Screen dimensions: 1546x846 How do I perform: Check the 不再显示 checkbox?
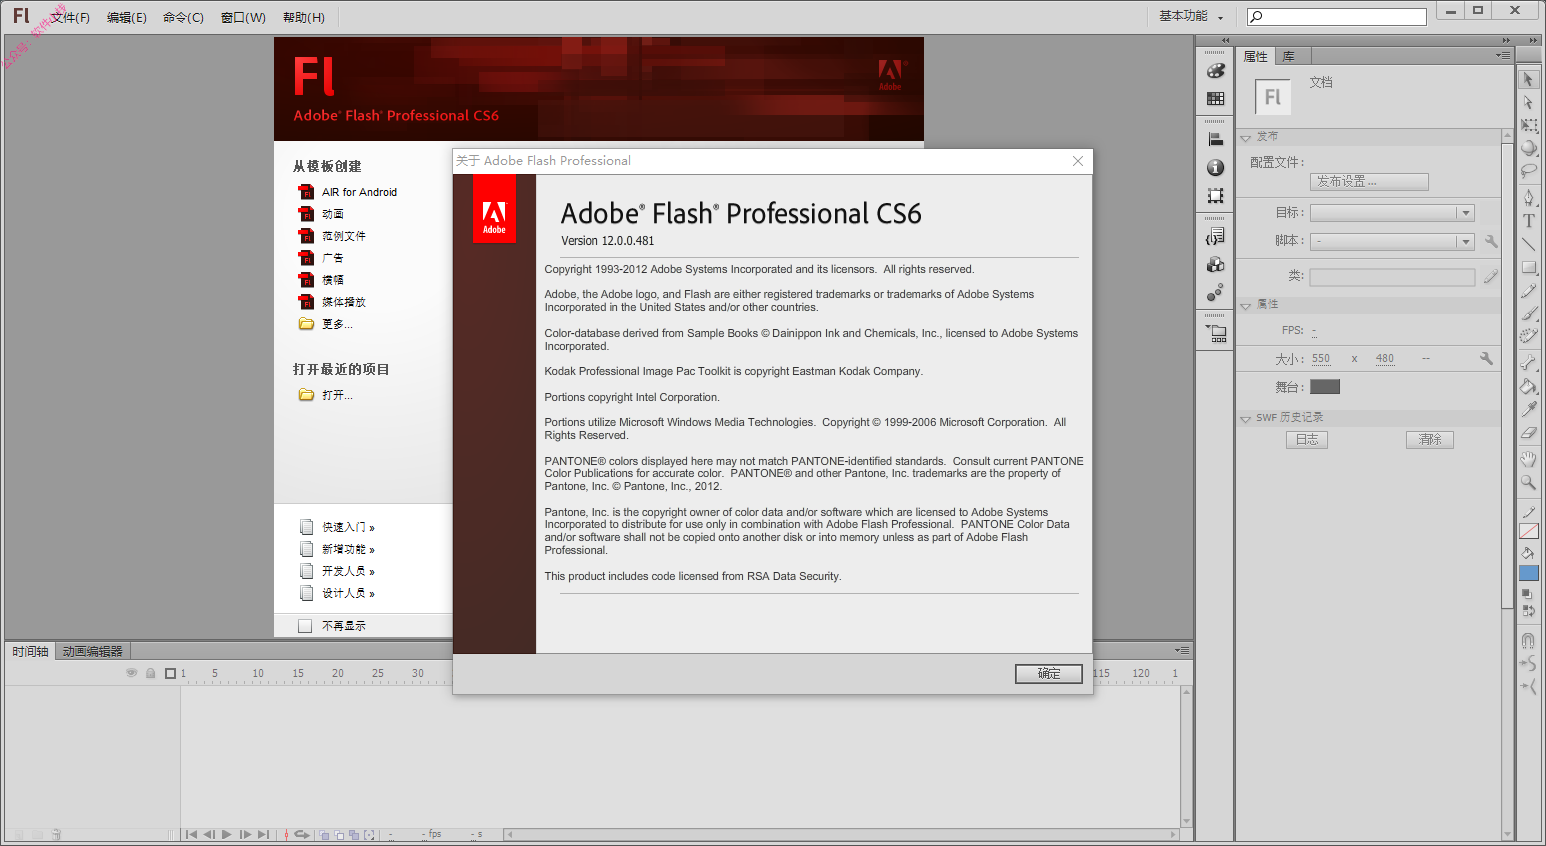(305, 626)
